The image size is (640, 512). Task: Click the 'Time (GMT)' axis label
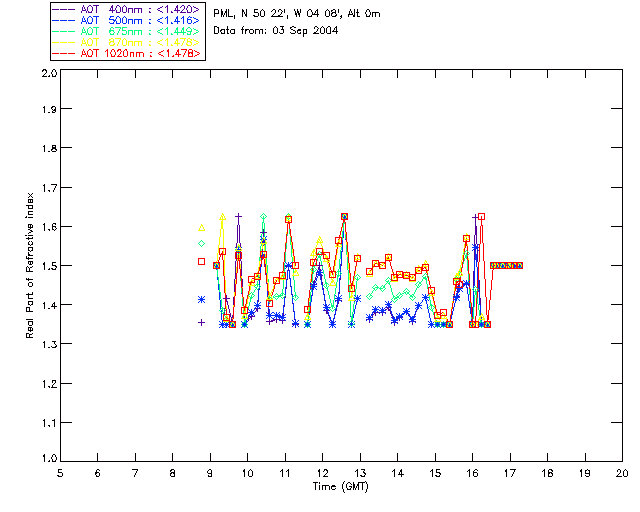tap(341, 486)
